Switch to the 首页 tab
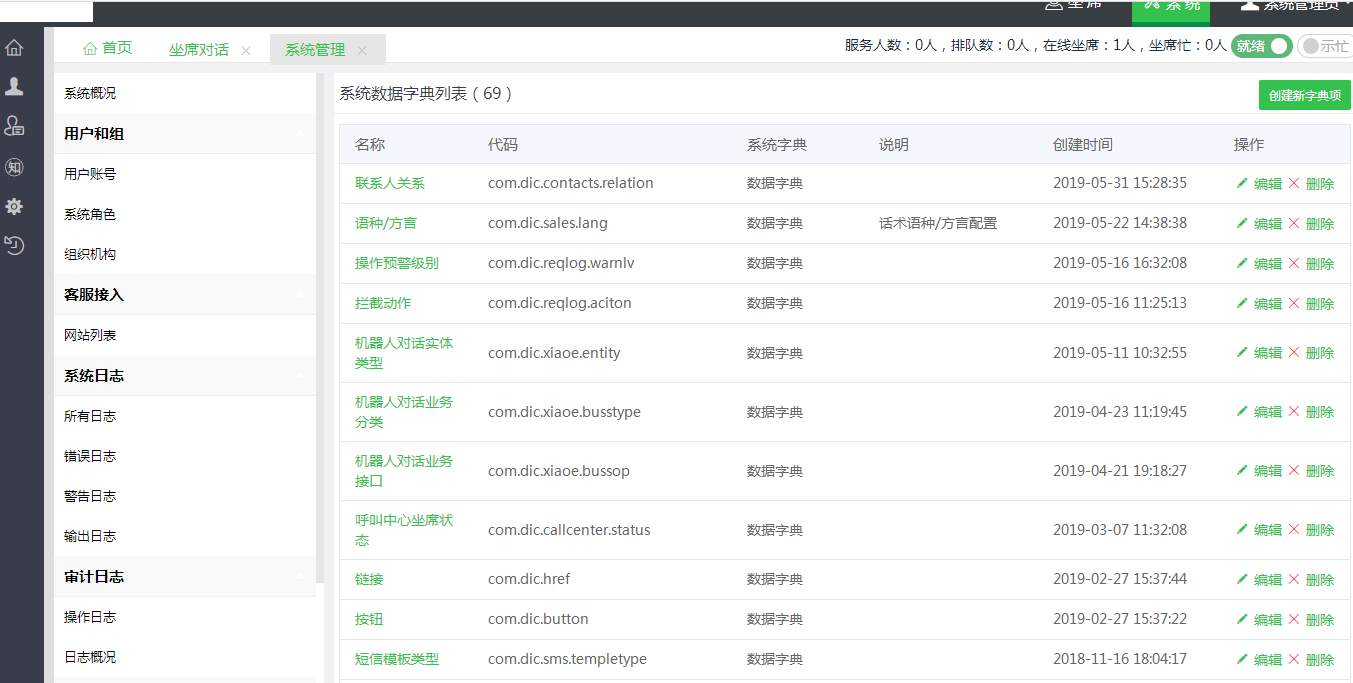The height and width of the screenshot is (683, 1353). 107,48
